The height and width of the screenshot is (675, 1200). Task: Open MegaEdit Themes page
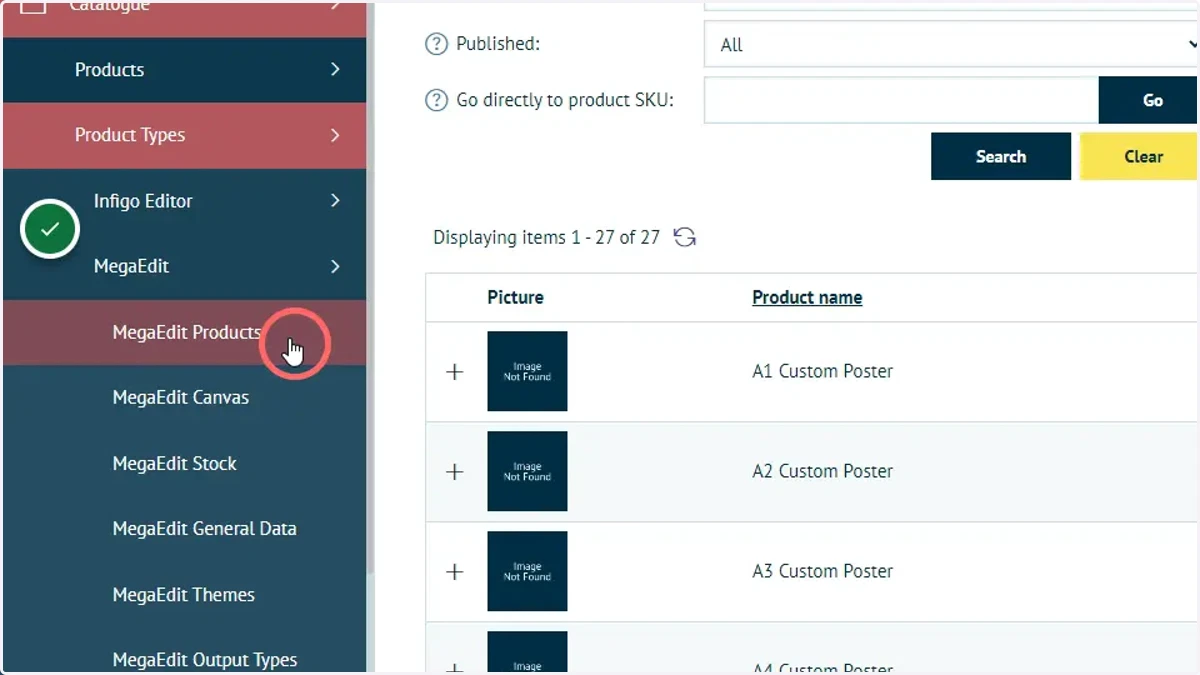(184, 594)
